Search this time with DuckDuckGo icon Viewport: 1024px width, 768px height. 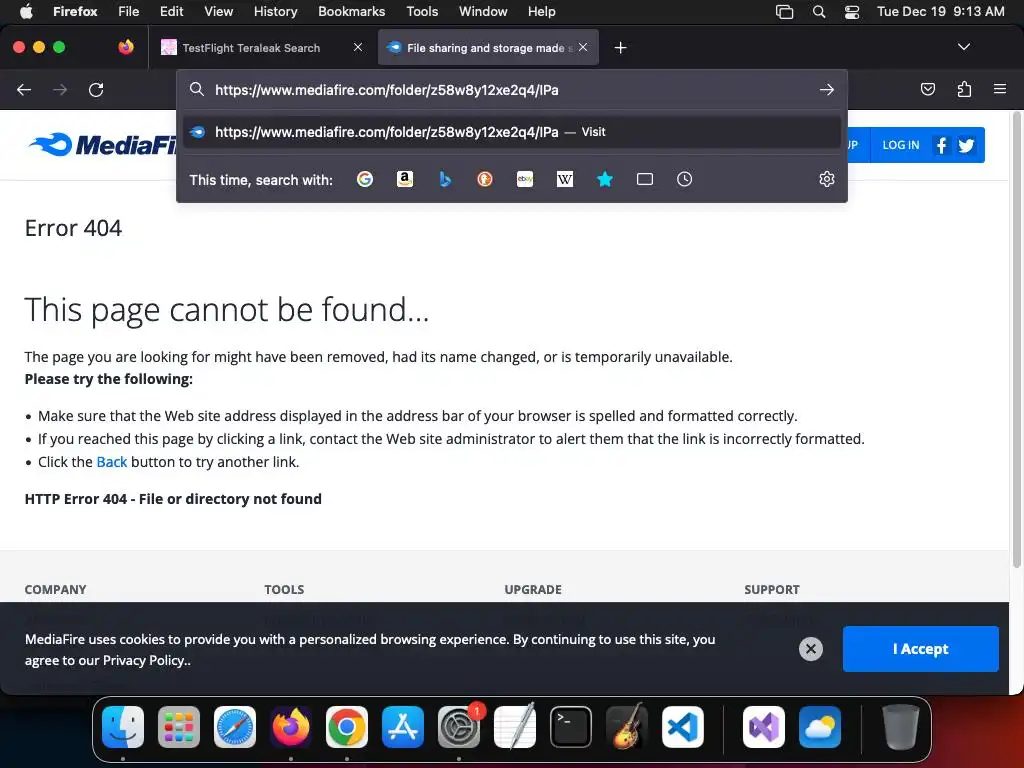click(x=485, y=179)
